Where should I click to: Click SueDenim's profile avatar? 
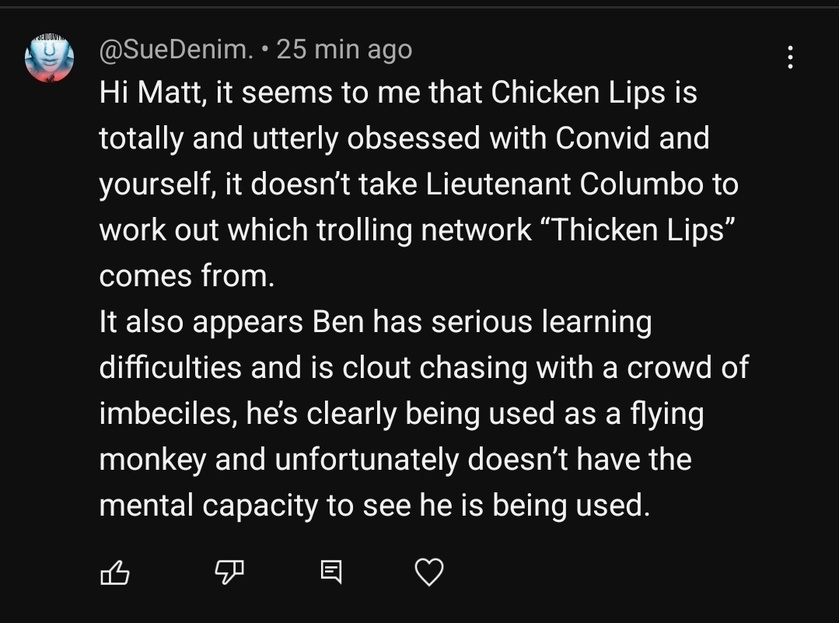[x=49, y=60]
